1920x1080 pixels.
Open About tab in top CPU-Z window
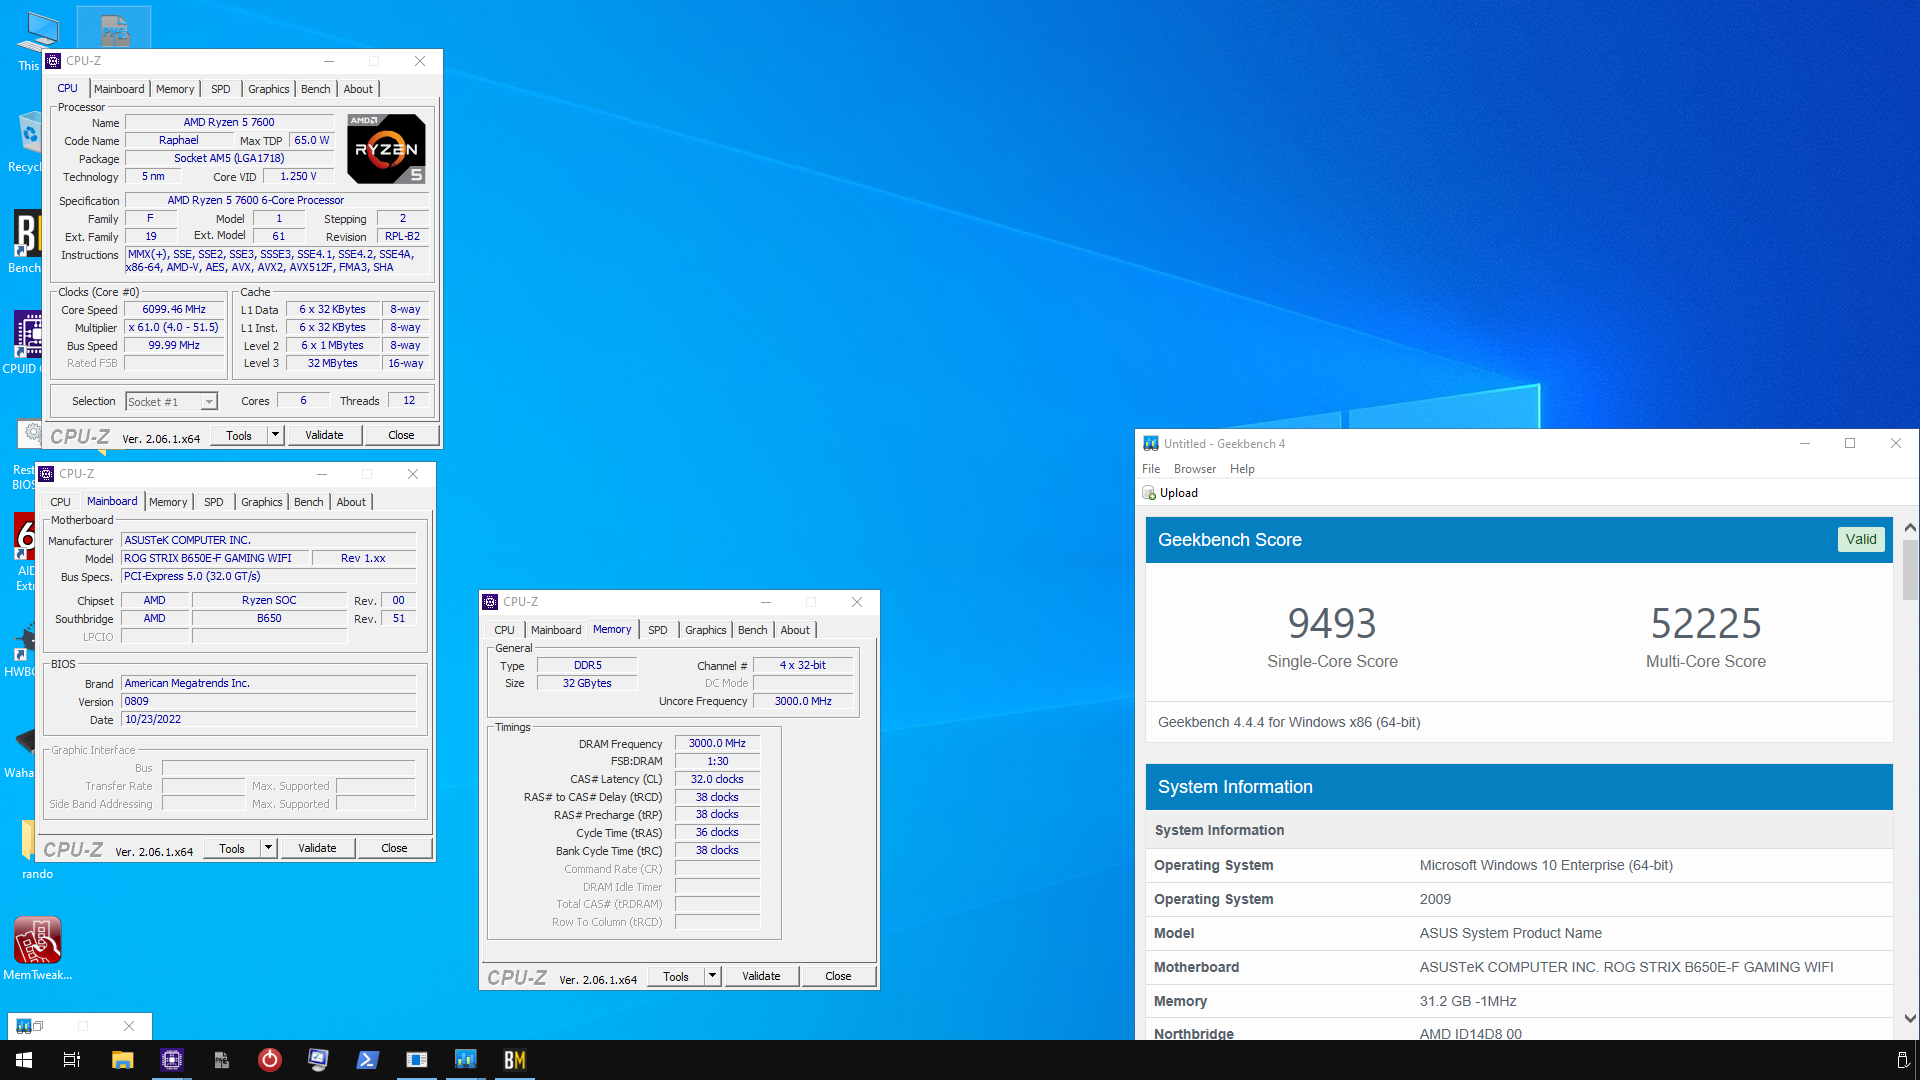[358, 89]
